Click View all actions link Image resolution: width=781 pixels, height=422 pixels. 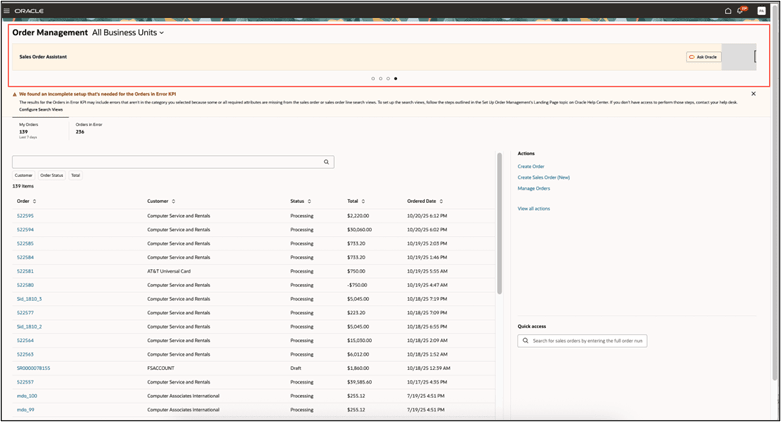[x=533, y=209]
